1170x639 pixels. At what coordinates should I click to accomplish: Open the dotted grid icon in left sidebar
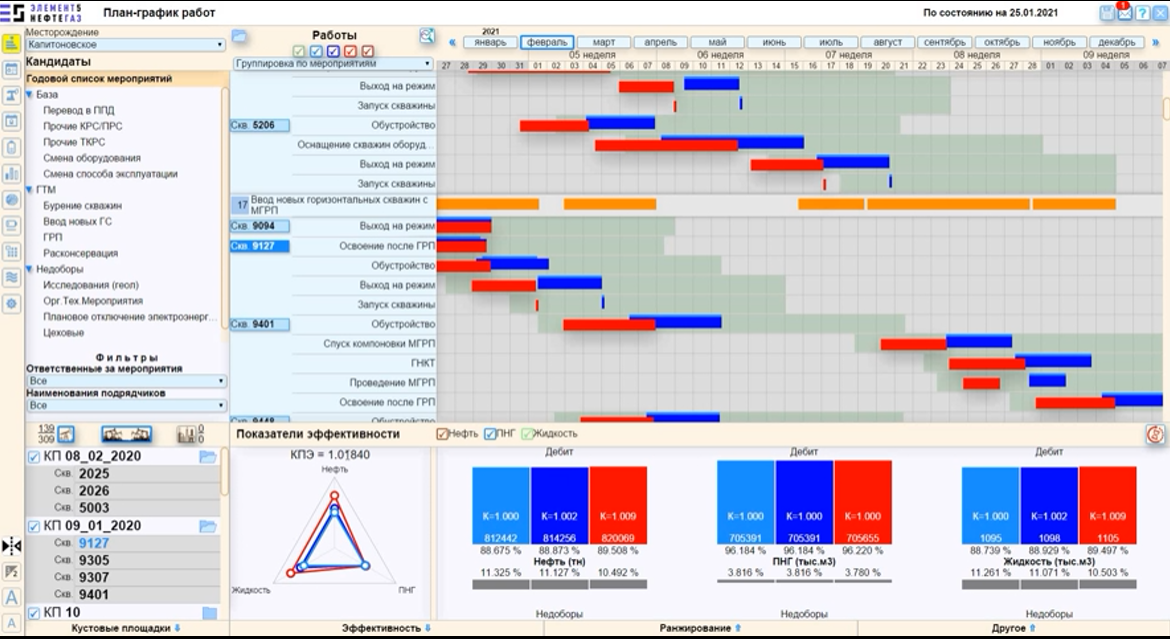11,252
